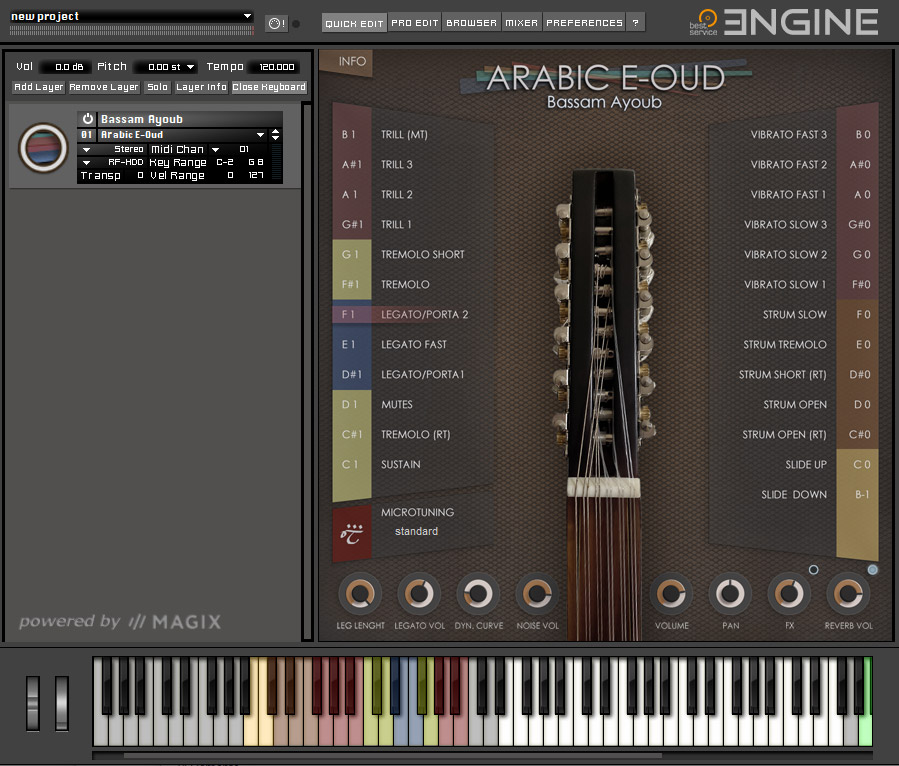Switch to the Pro Edit tab
The width and height of the screenshot is (899, 766).
pos(414,23)
